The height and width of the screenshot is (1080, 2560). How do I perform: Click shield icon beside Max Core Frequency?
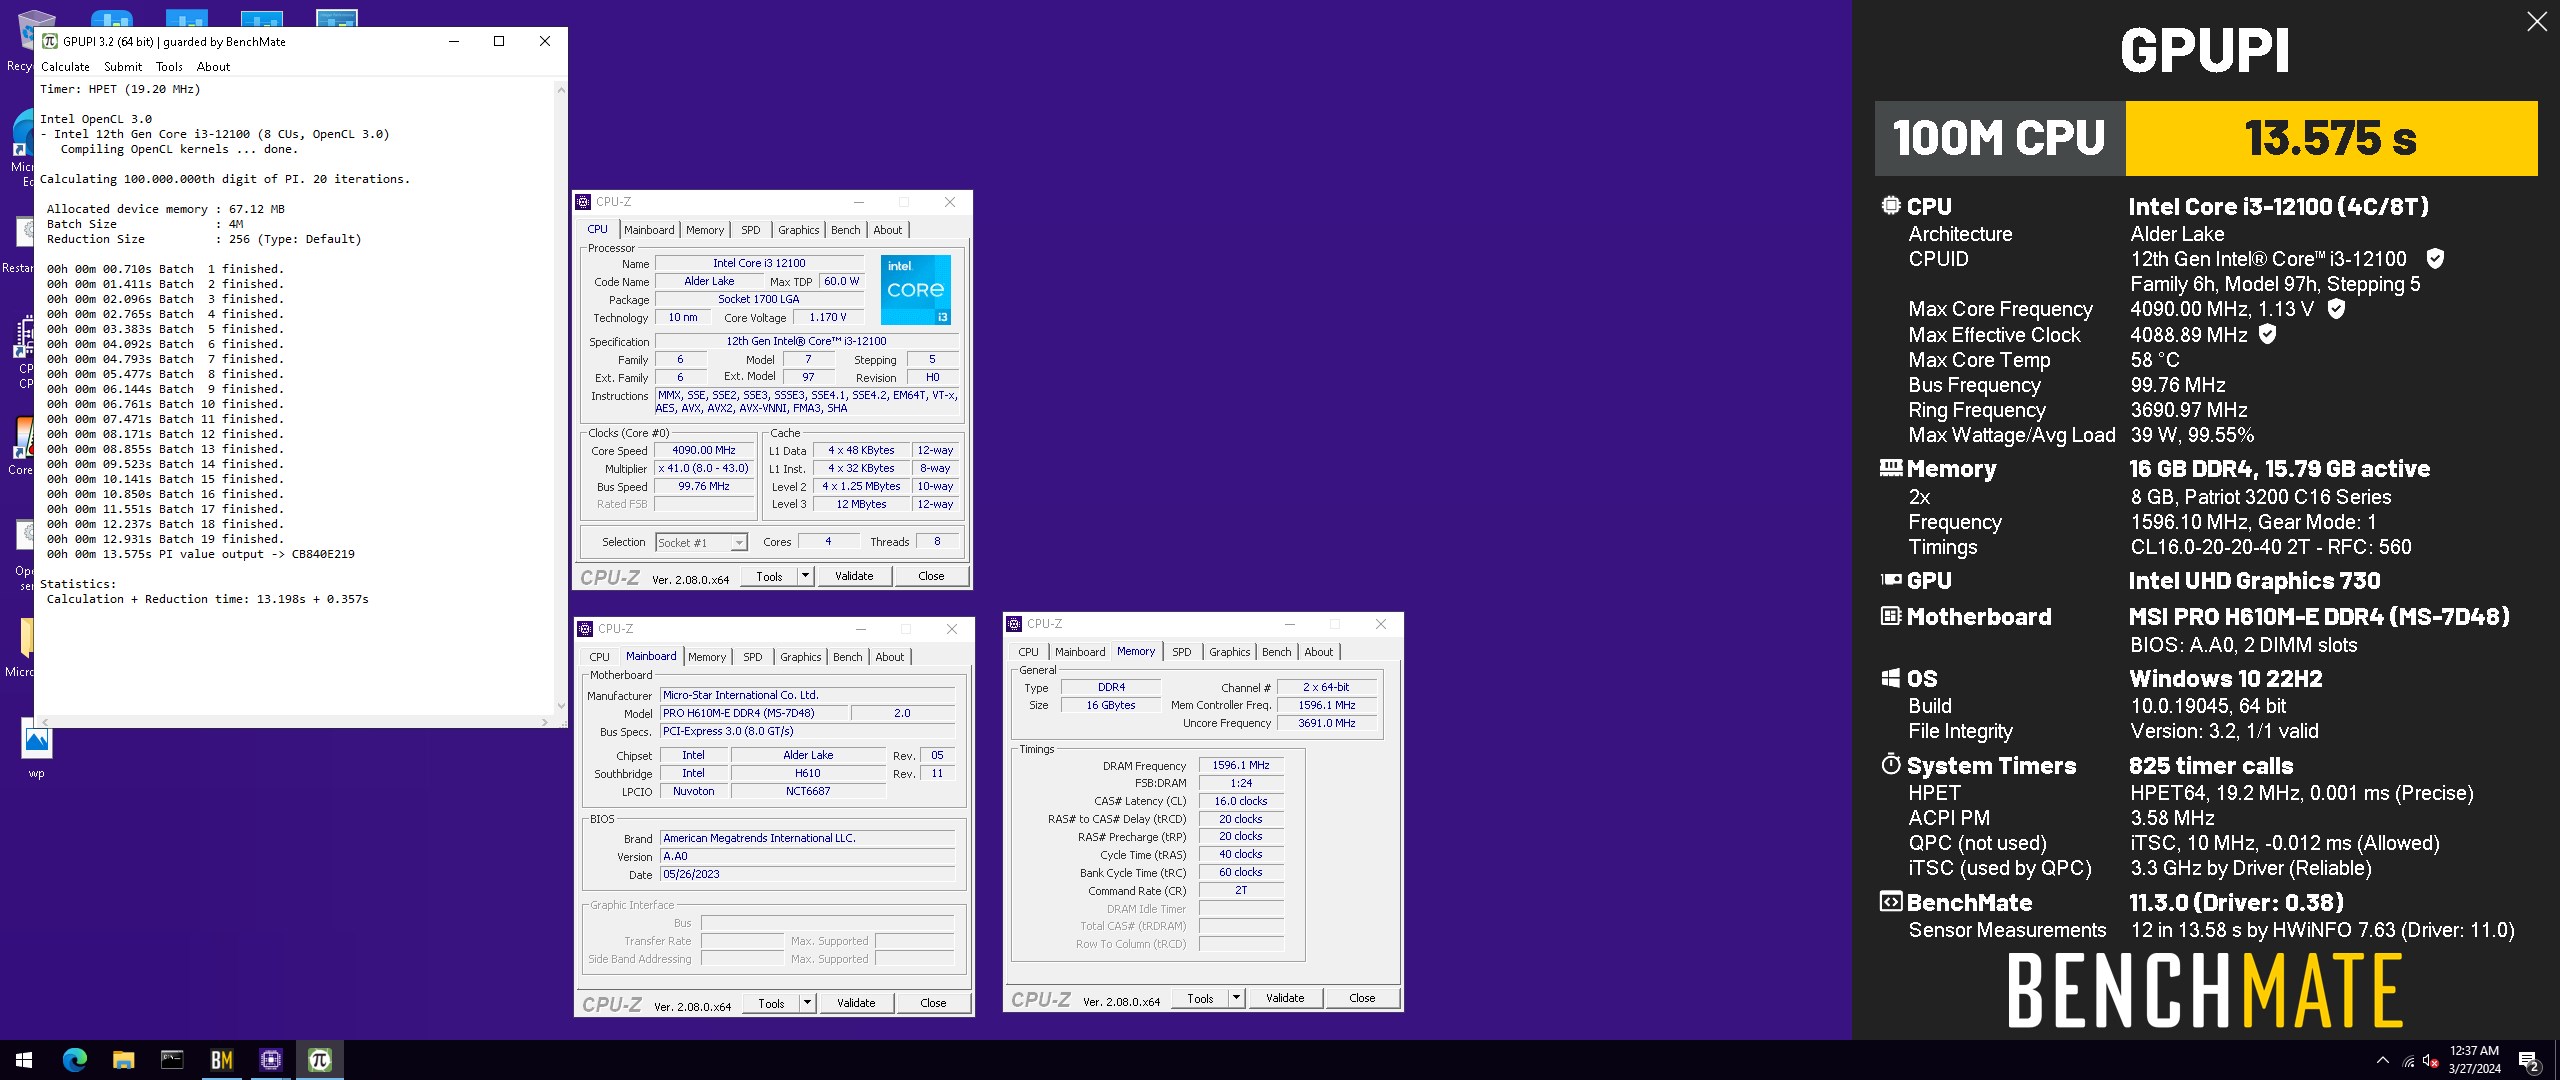point(2336,309)
